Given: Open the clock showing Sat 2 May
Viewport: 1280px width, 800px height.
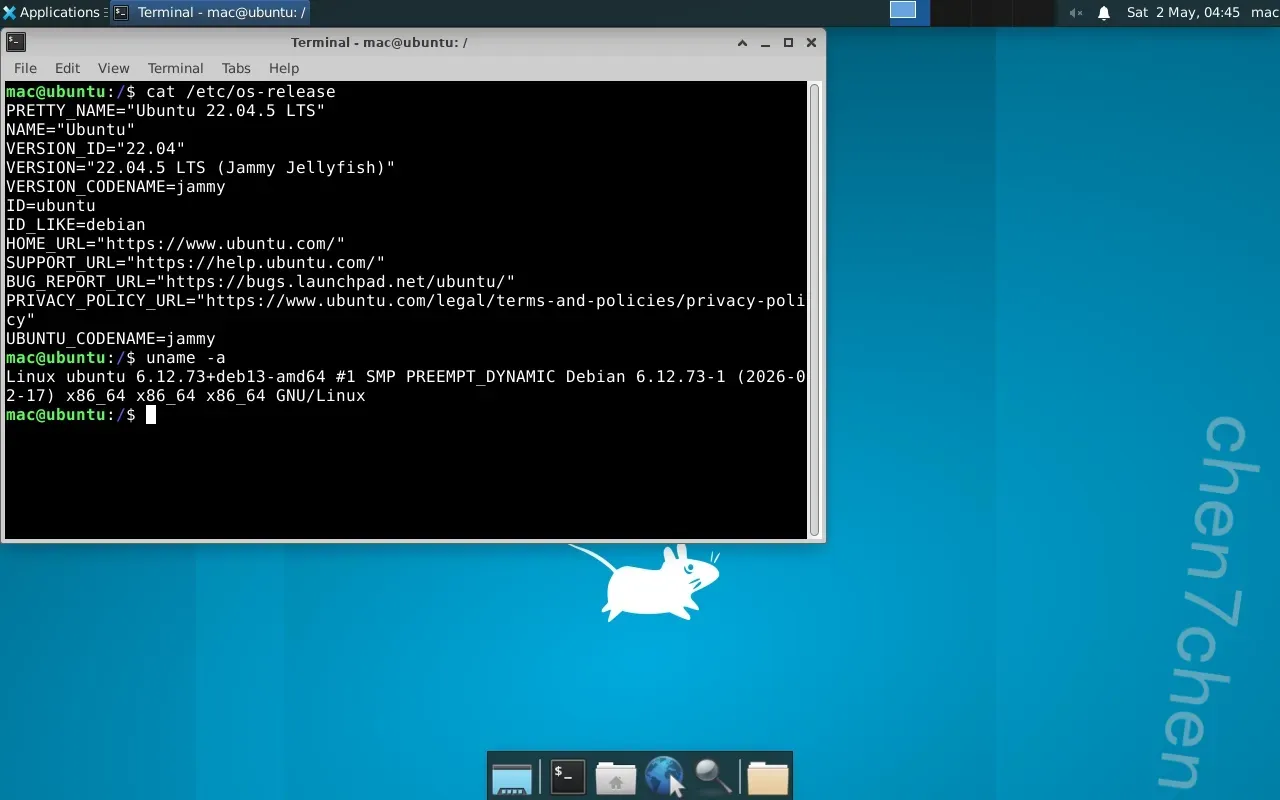Looking at the screenshot, I should tap(1183, 13).
